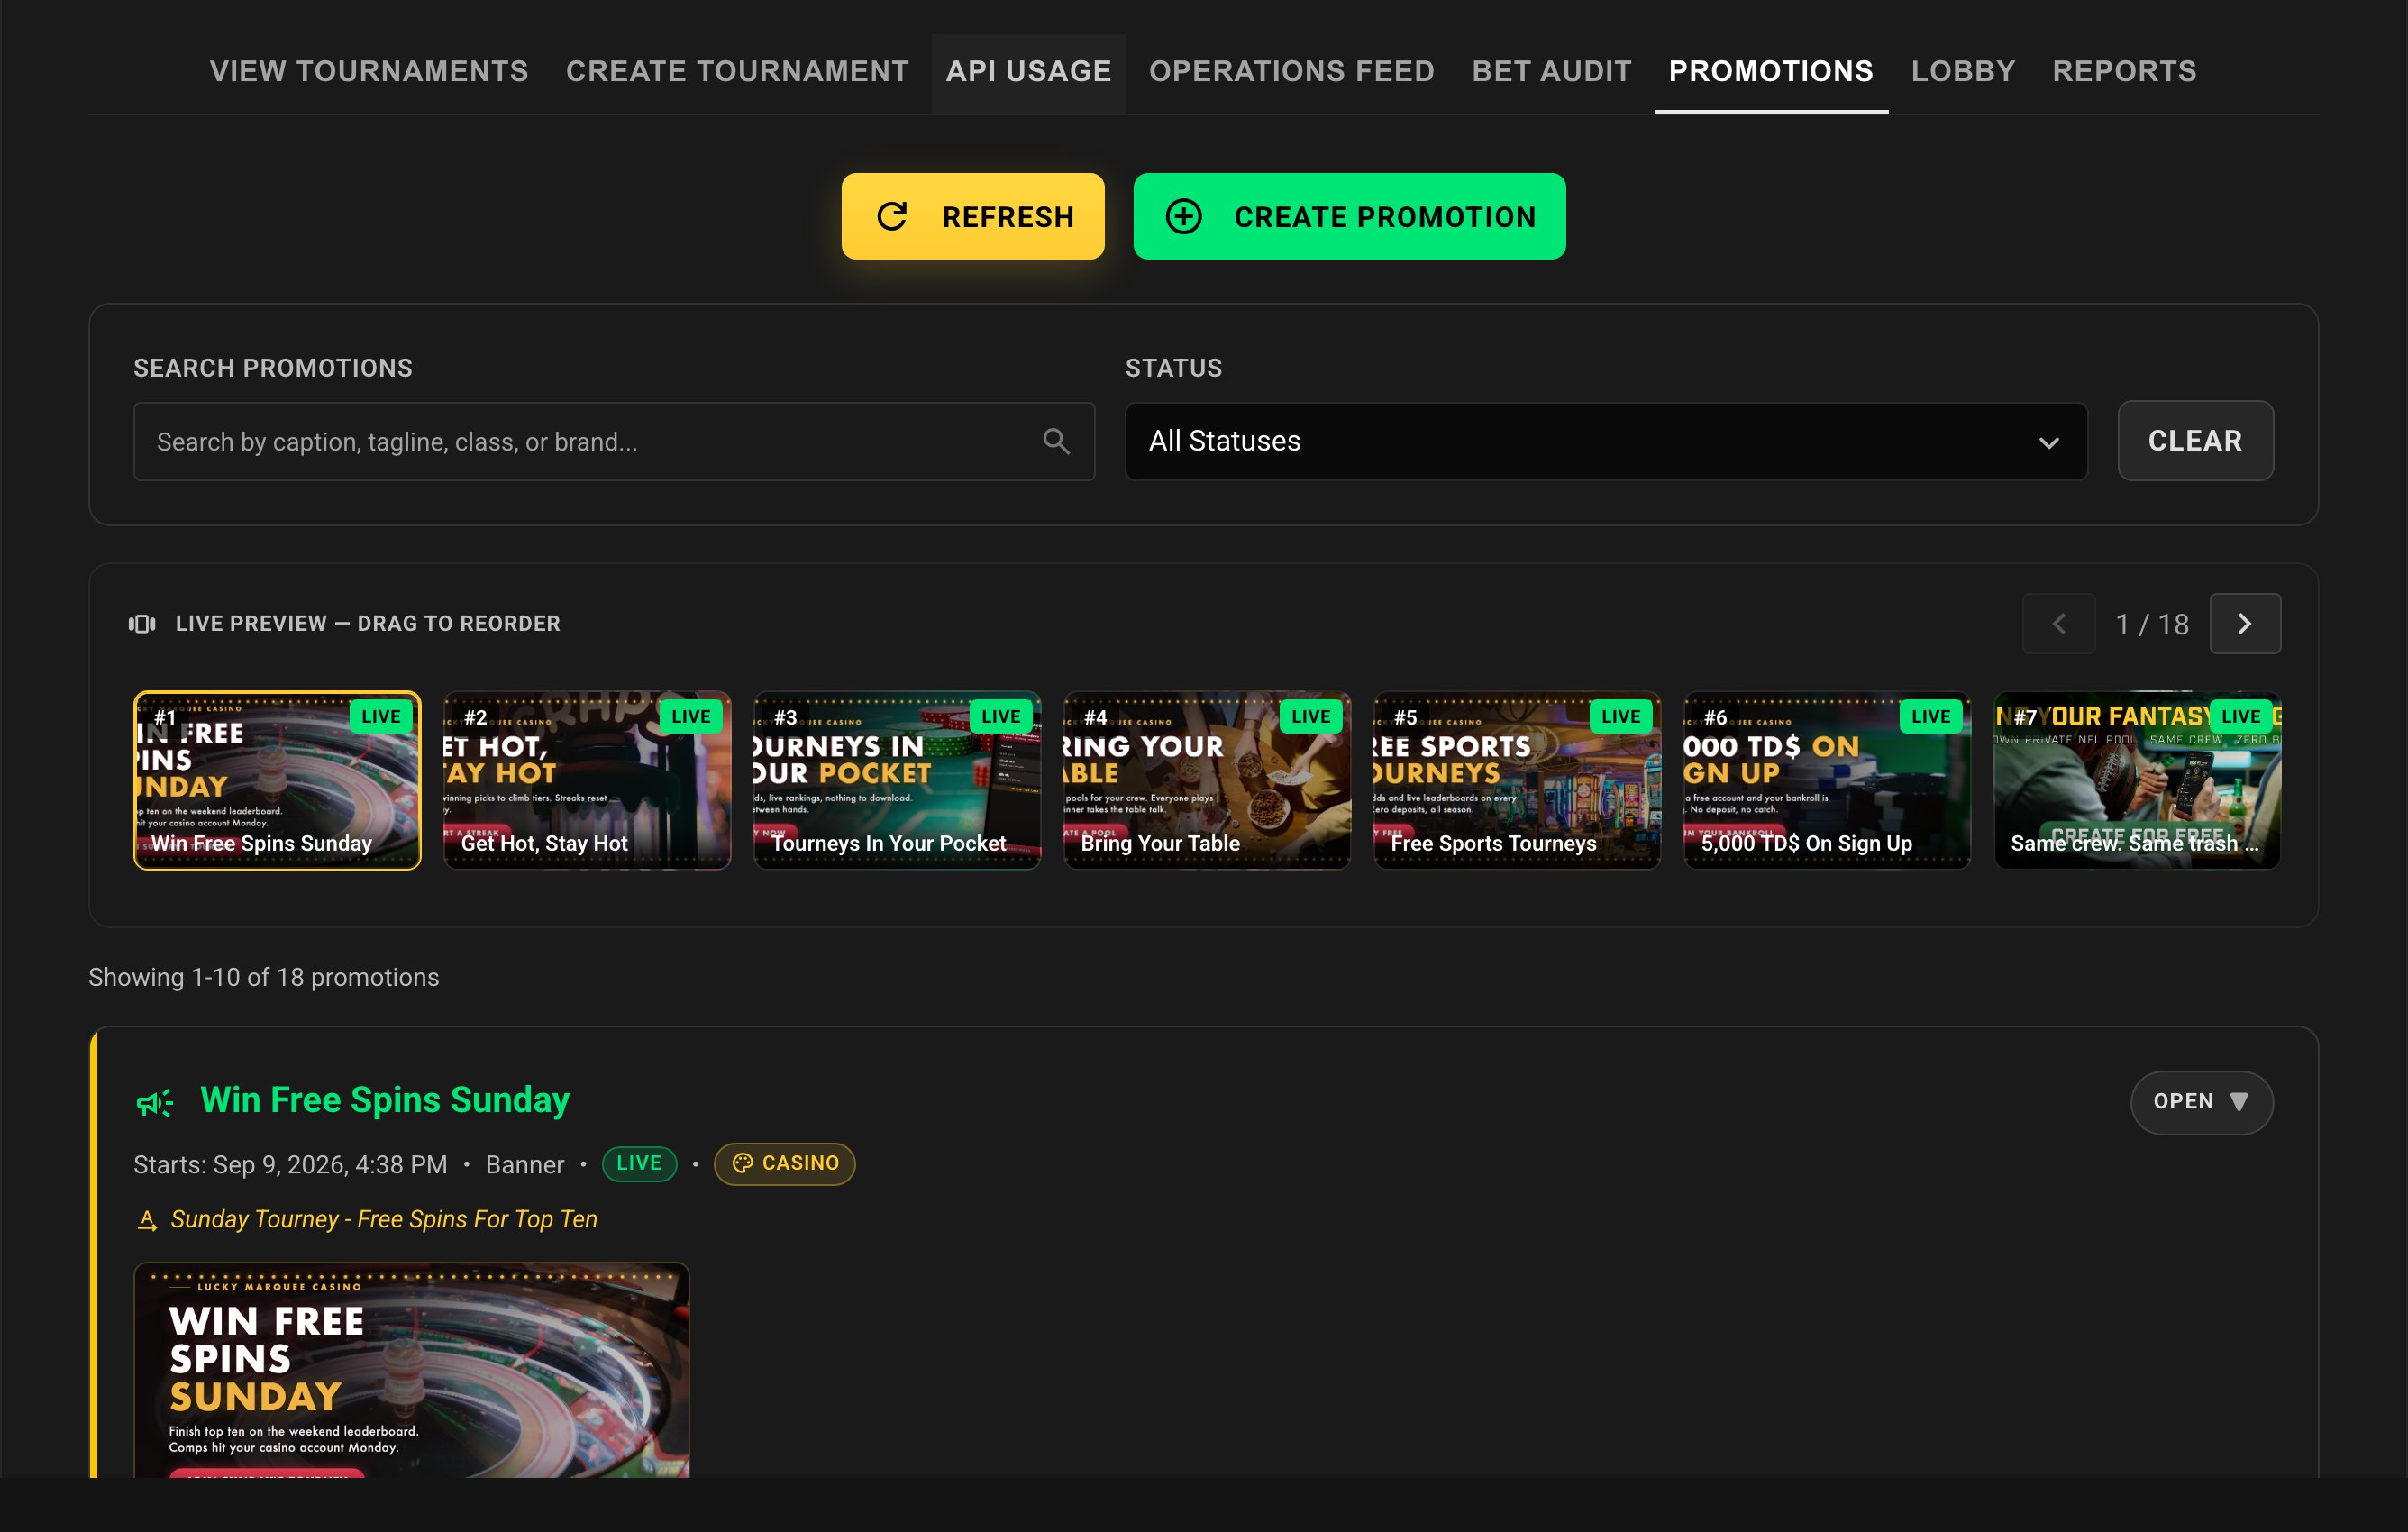Select the 5,000 TD$ On Sign Up thumbnail
2408x1532 pixels.
pyautogui.click(x=1827, y=780)
